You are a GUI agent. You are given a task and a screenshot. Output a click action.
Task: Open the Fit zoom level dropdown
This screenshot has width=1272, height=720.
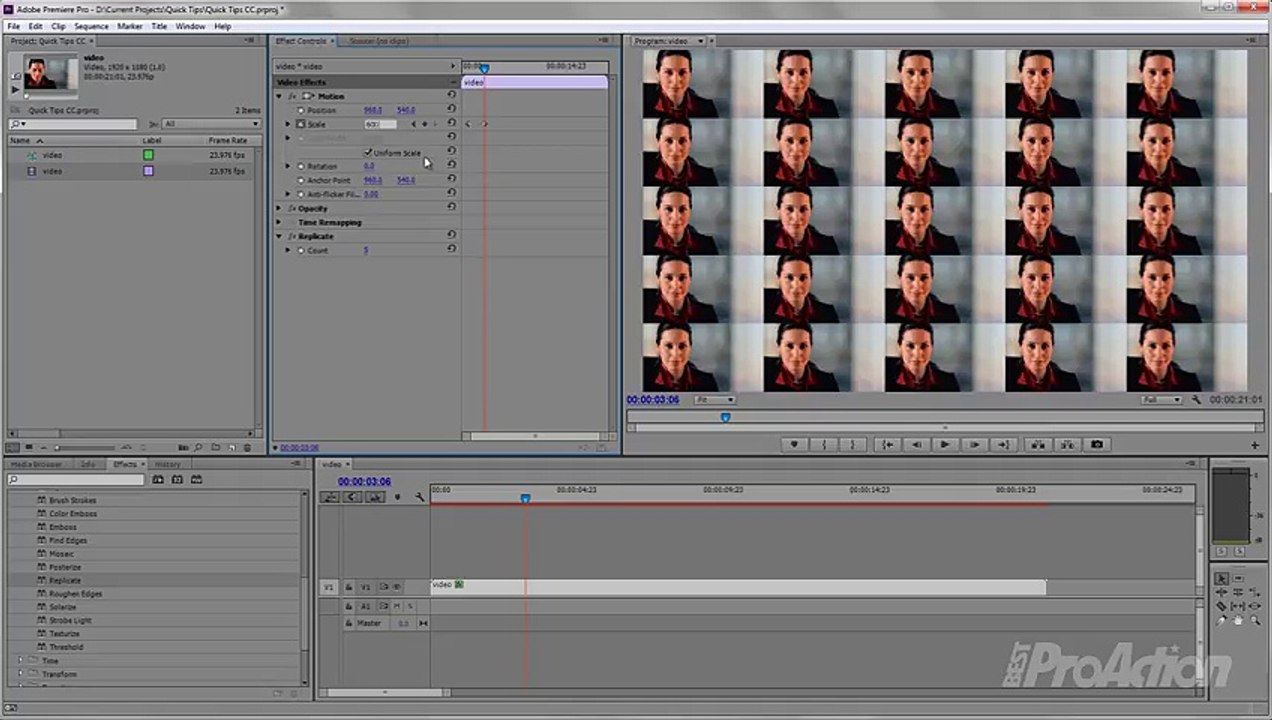pyautogui.click(x=715, y=400)
